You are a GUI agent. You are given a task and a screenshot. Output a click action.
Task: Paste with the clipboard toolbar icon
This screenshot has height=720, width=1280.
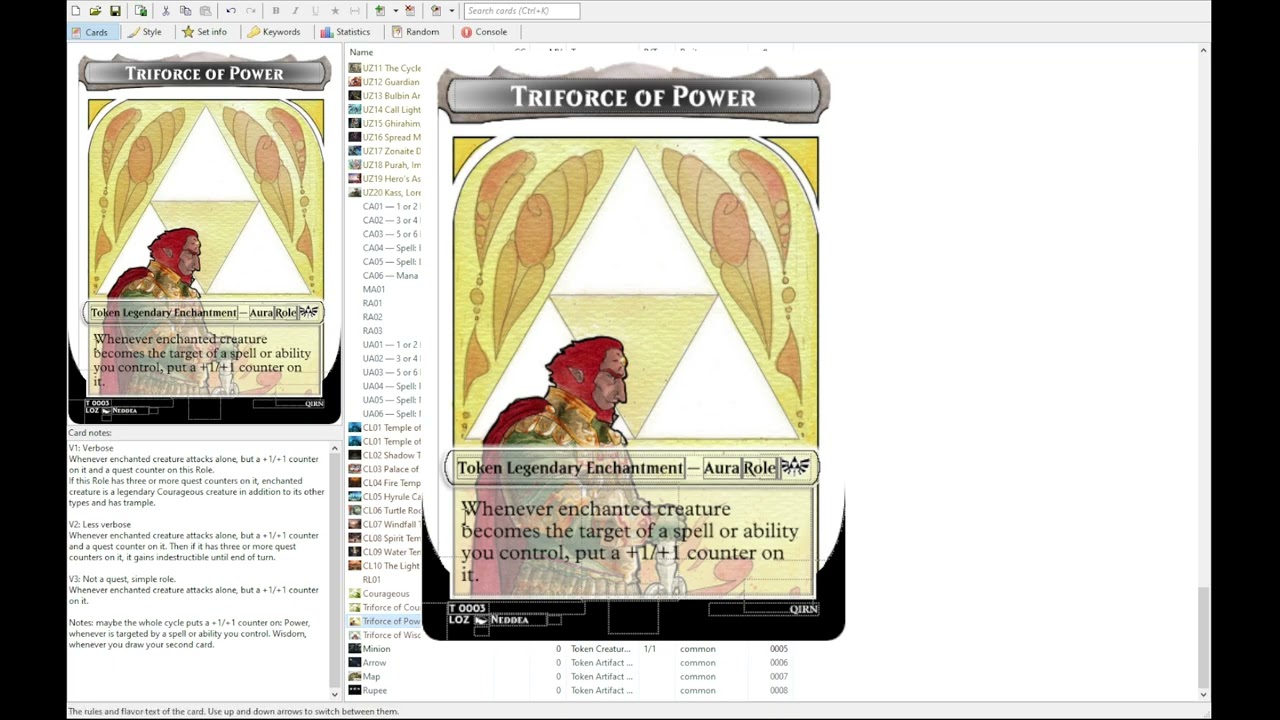[x=205, y=11]
